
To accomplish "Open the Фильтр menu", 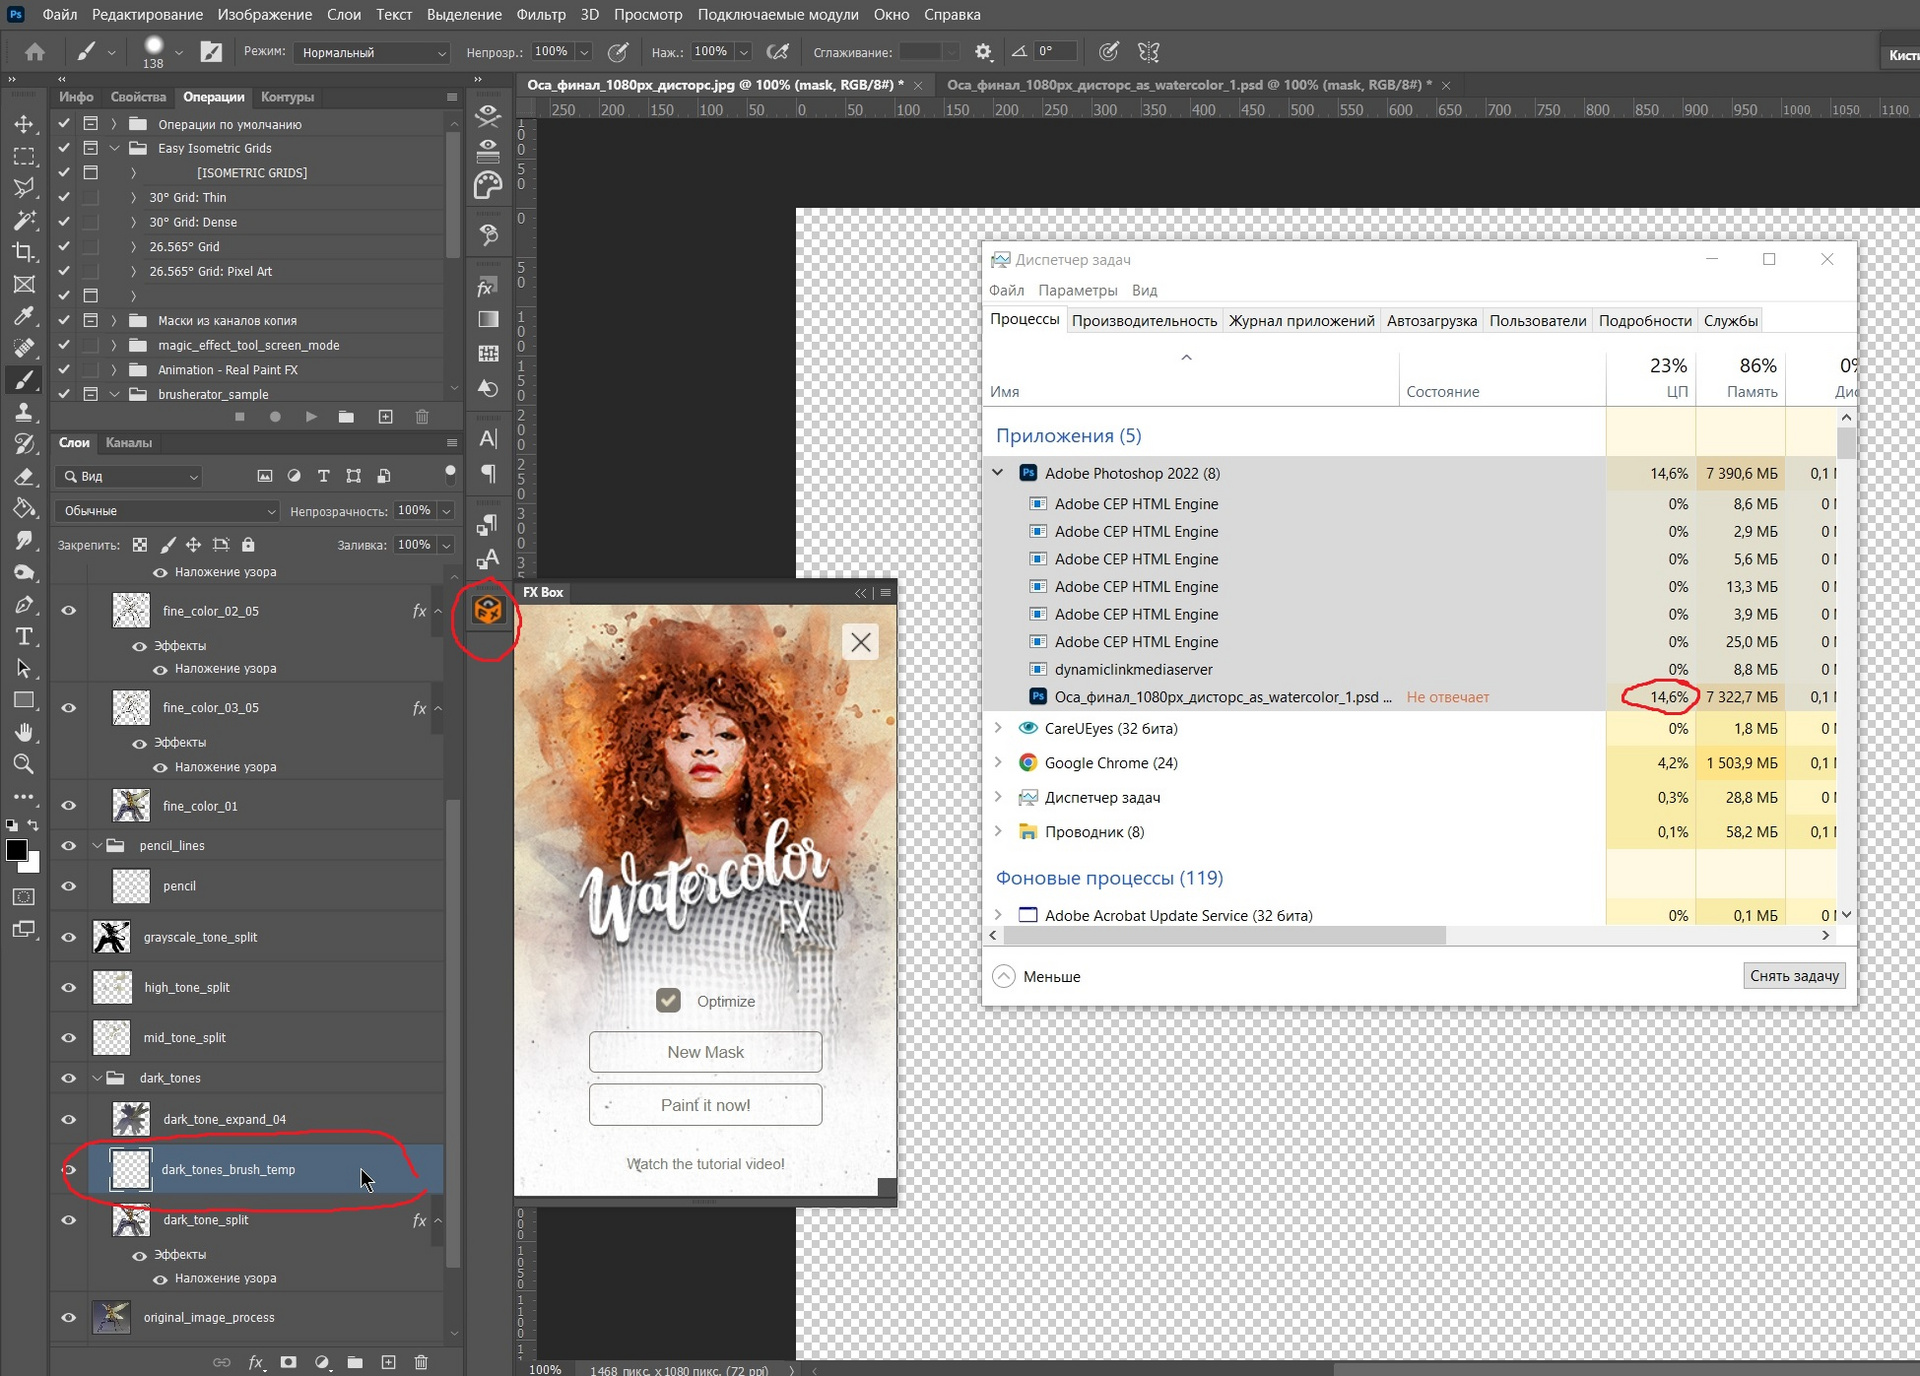I will click(541, 15).
